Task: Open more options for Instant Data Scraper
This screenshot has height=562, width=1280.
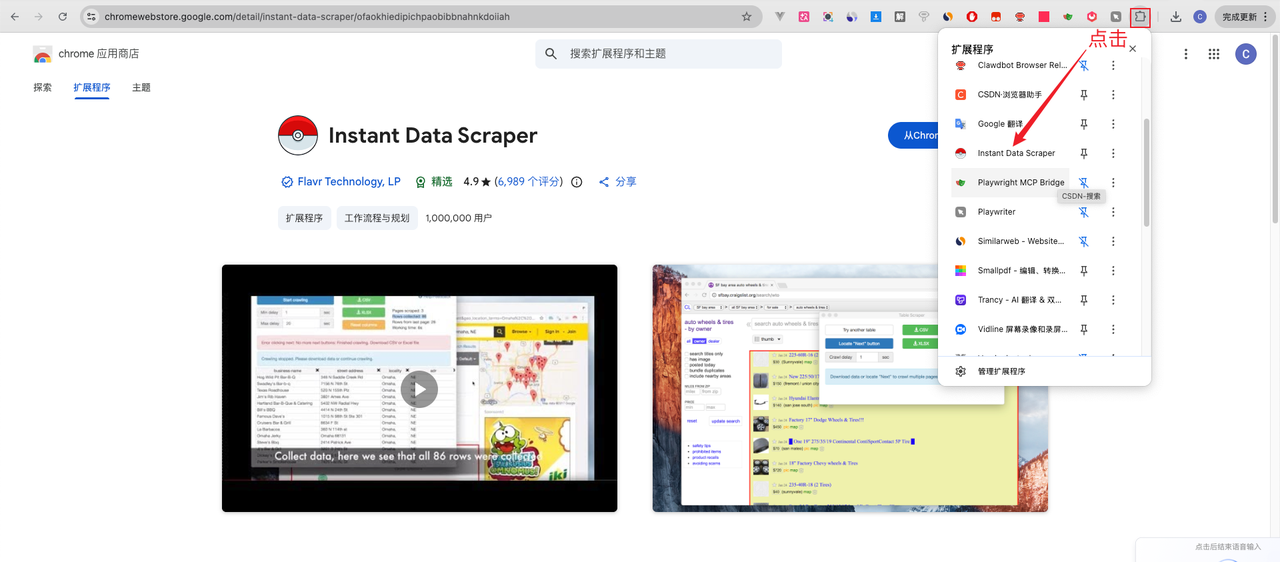Action: [x=1113, y=153]
